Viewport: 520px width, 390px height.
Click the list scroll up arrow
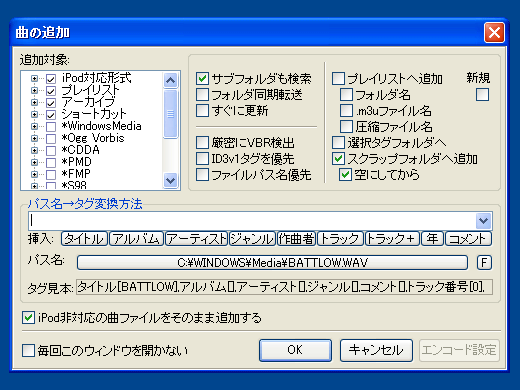171,80
